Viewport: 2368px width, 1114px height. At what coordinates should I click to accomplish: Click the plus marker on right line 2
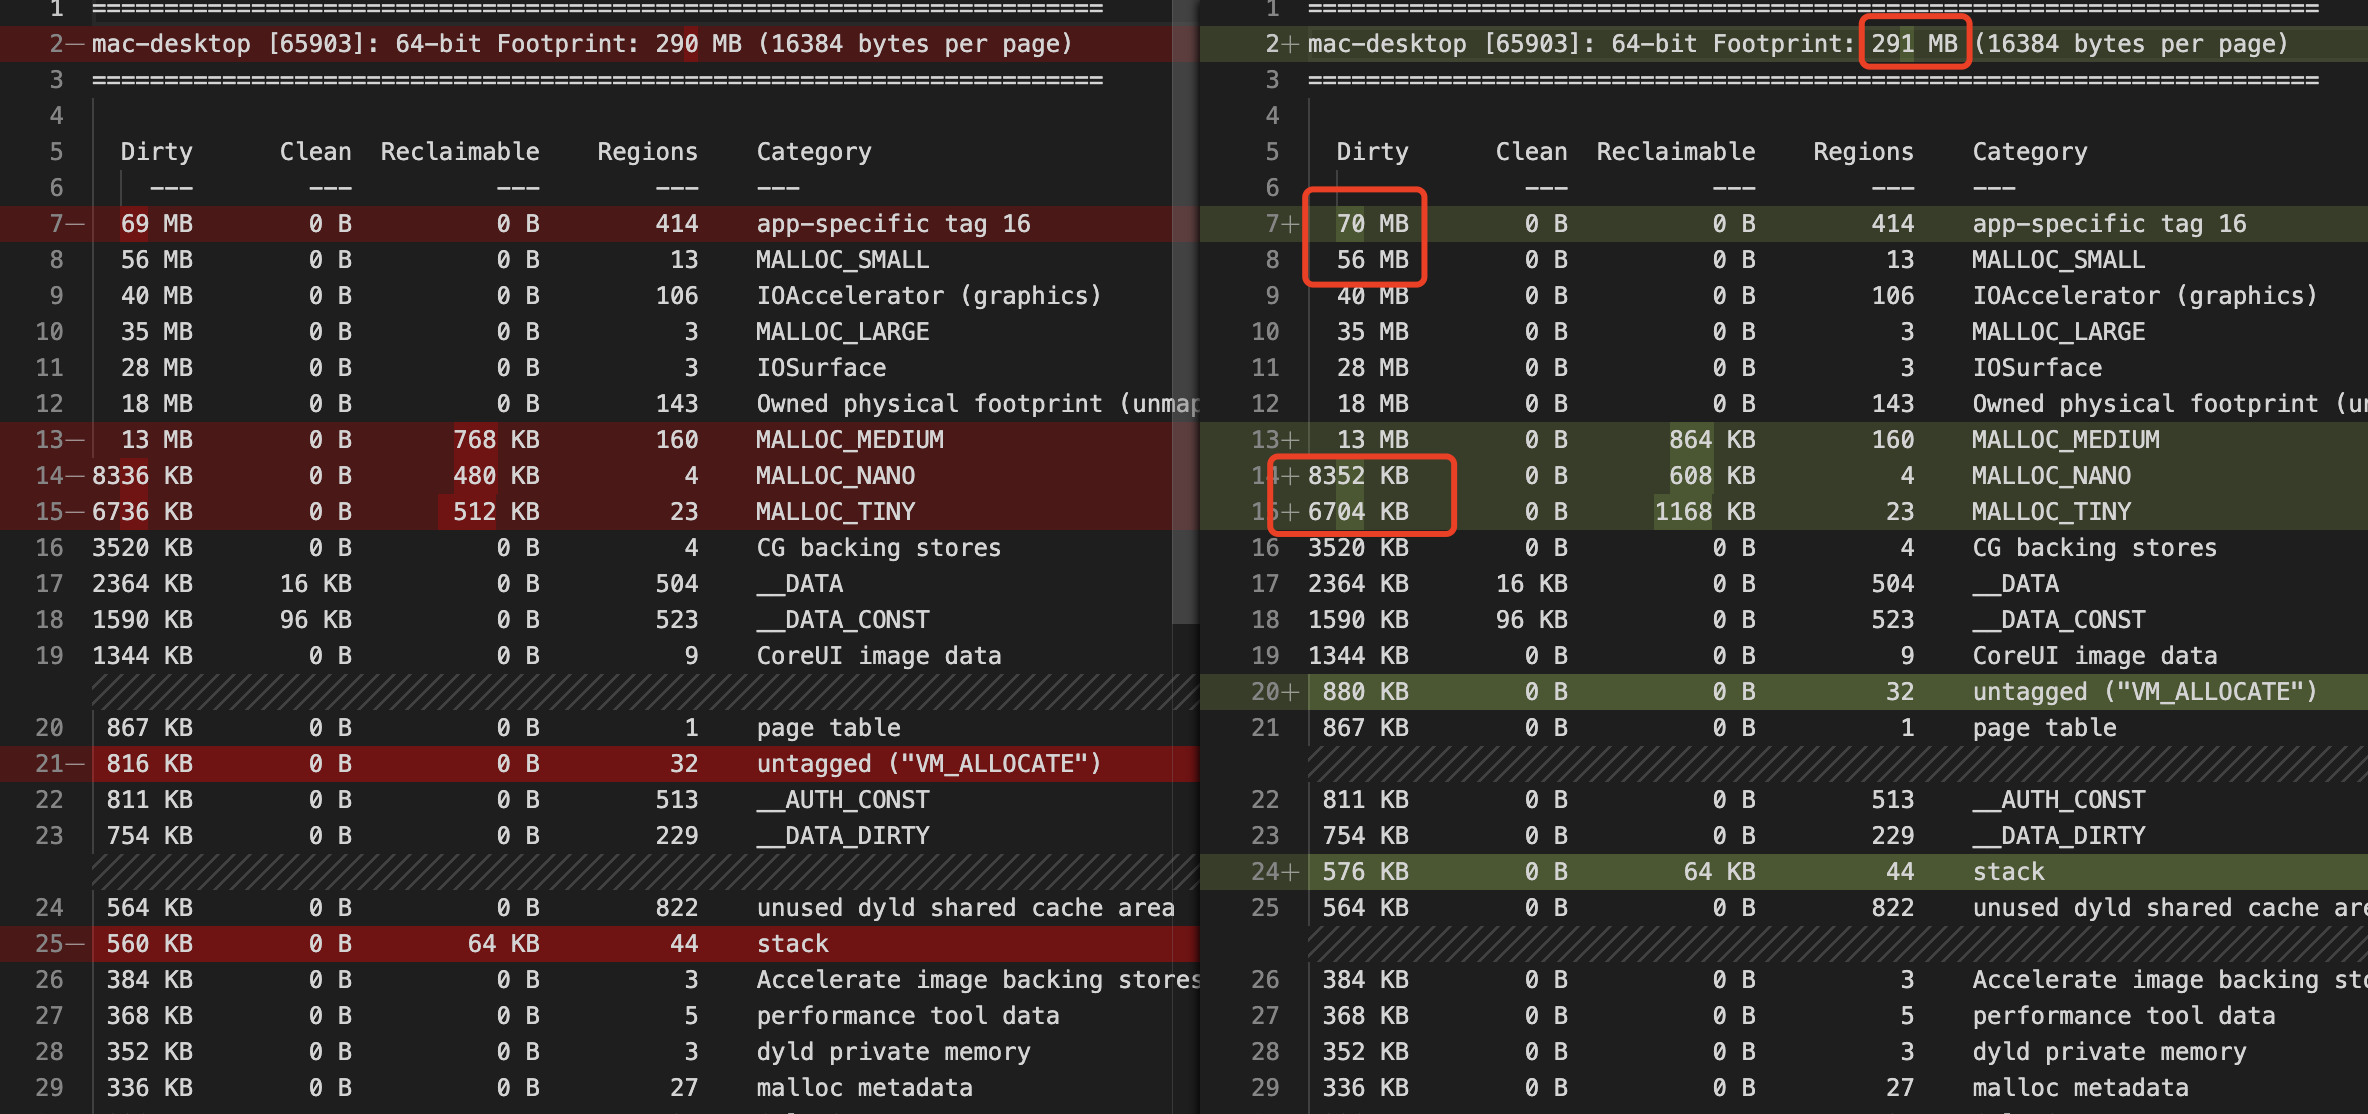(x=1291, y=44)
